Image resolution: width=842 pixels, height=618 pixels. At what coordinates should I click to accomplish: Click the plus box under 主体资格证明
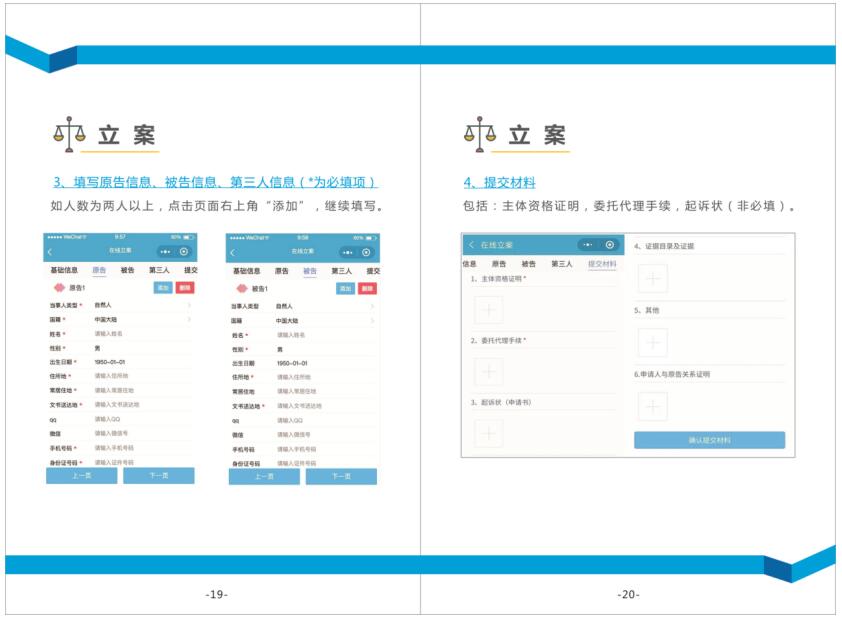tap(488, 310)
